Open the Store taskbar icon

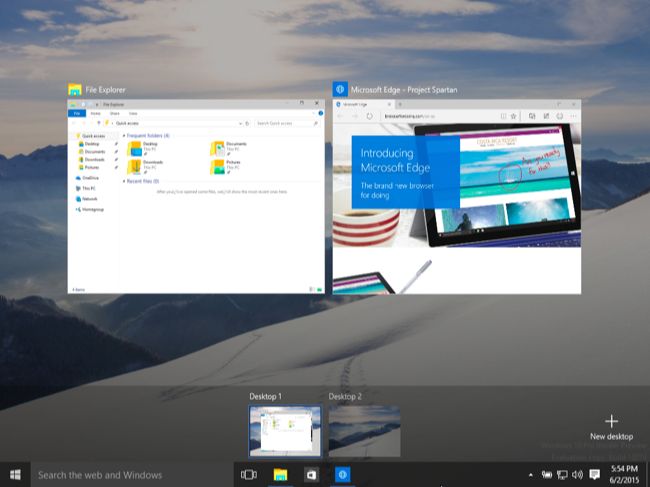pos(311,475)
